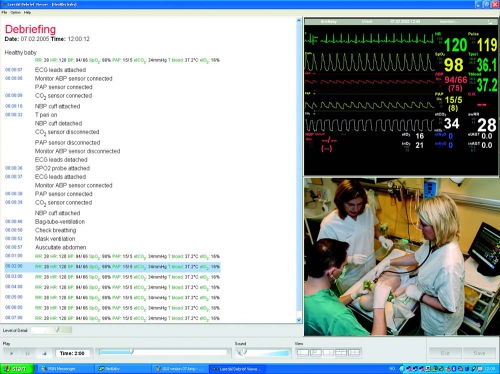
Task: Click the SpO2 value 98 on the monitor
Action: (454, 64)
